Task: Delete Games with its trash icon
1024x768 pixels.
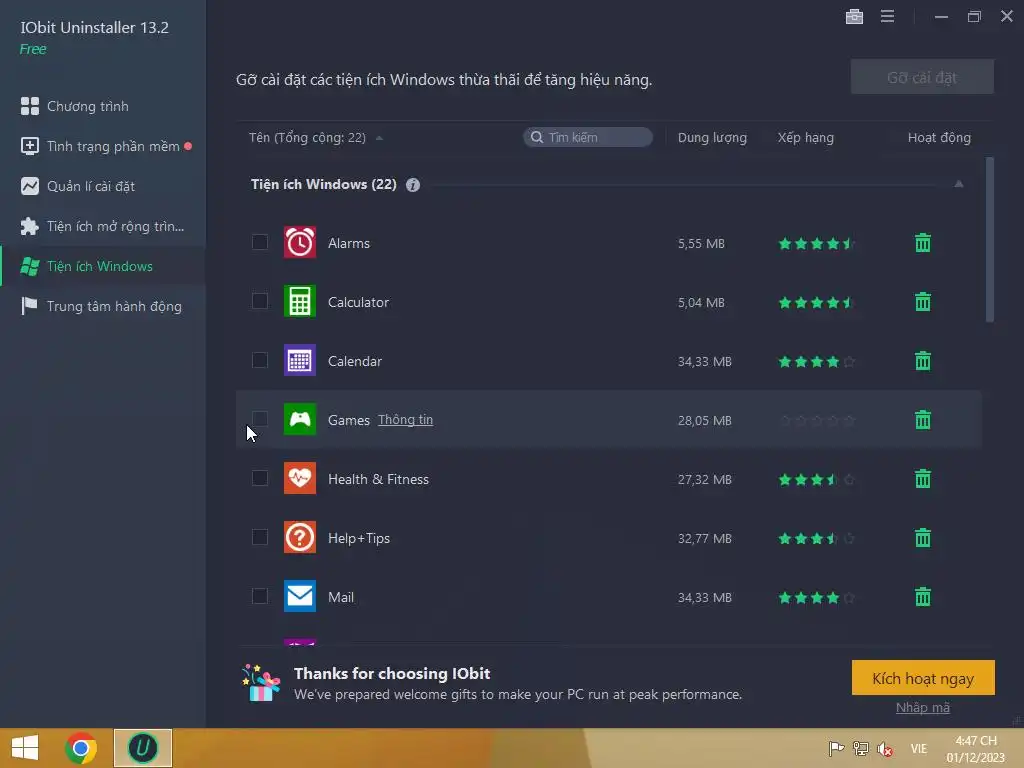Action: [923, 419]
